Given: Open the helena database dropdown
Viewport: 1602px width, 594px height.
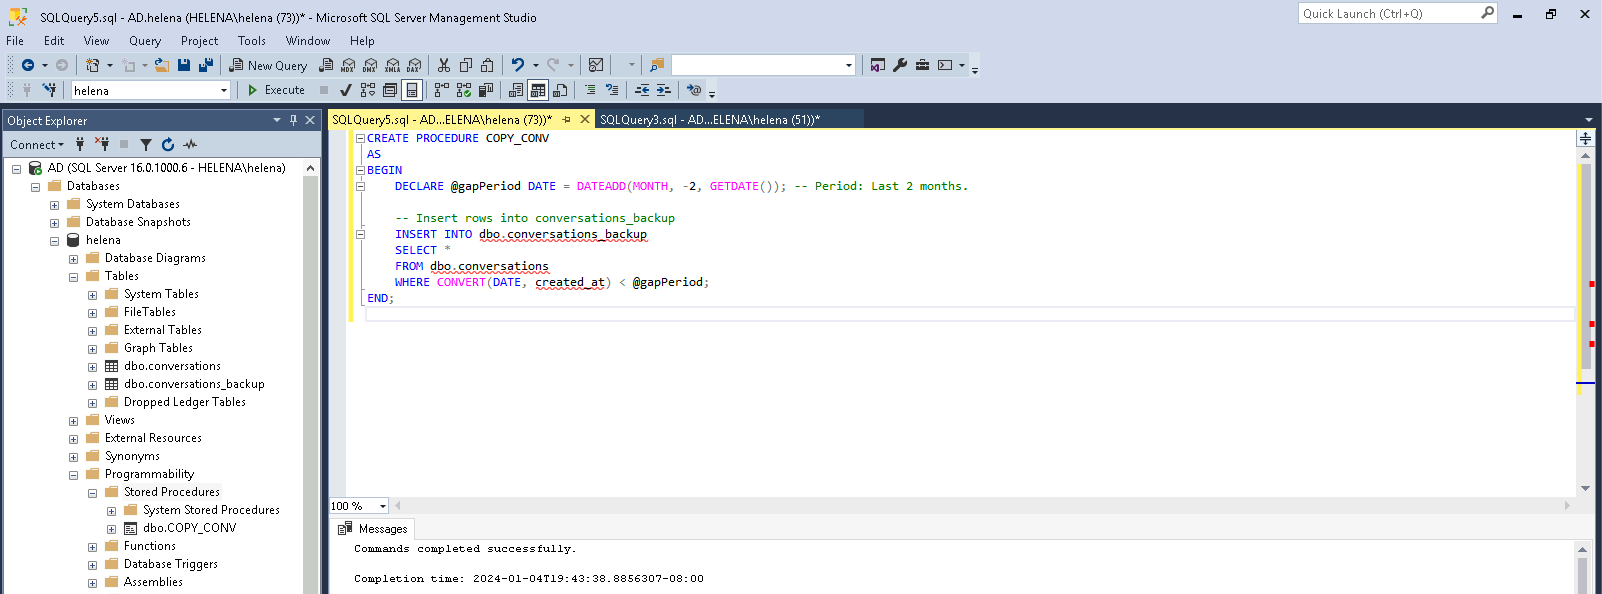Looking at the screenshot, I should [x=224, y=90].
